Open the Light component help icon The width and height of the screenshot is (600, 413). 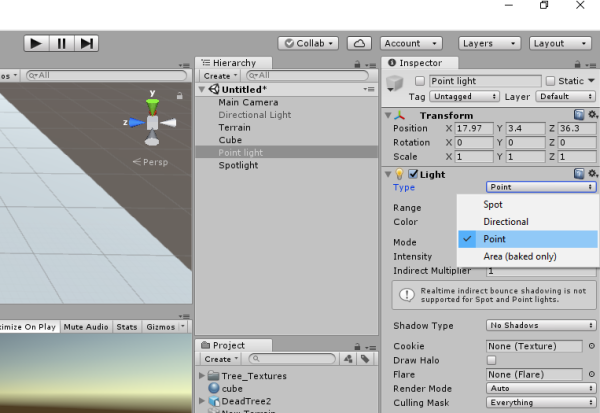click(580, 174)
